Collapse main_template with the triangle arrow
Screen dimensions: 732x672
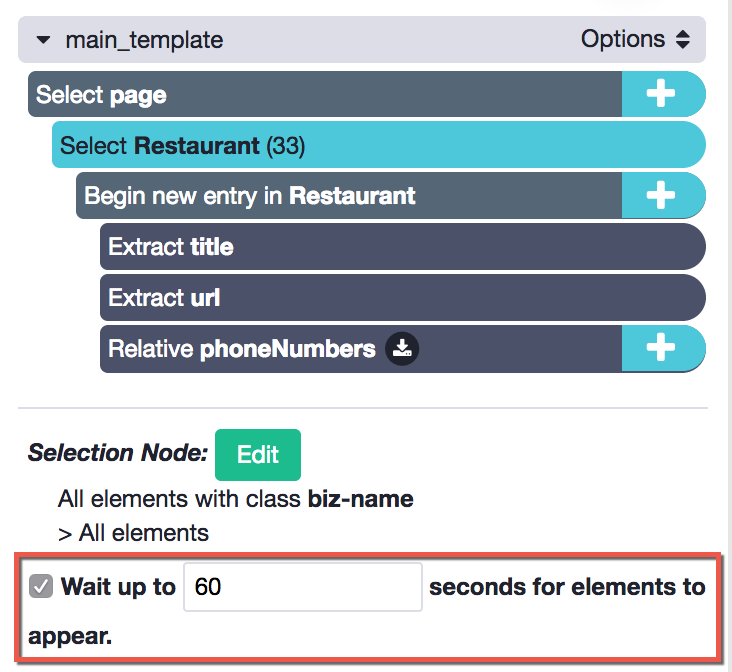coord(43,40)
